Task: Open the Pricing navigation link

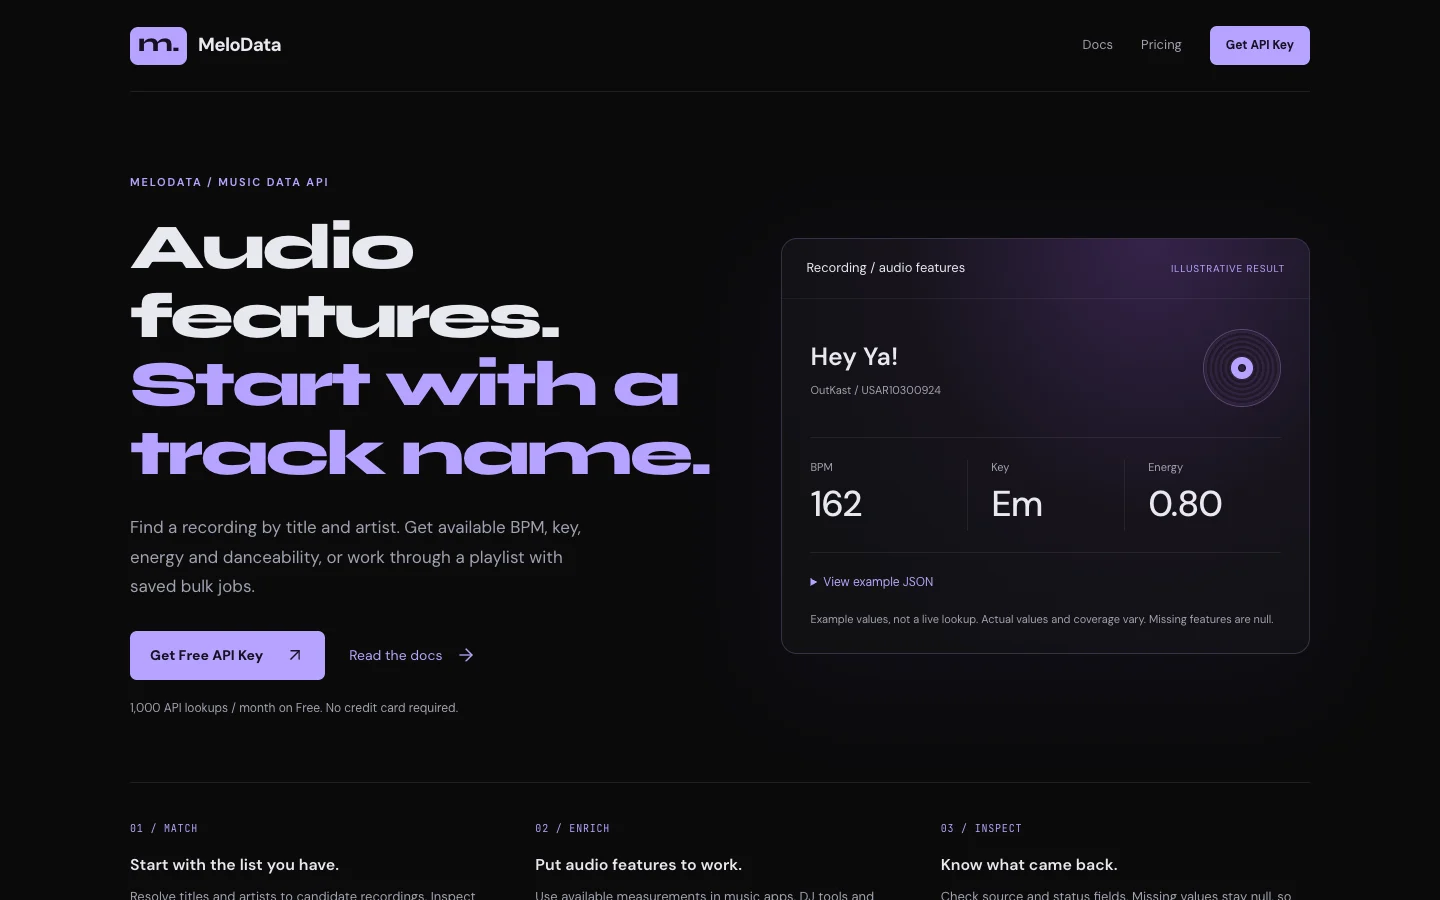Action: click(x=1161, y=45)
